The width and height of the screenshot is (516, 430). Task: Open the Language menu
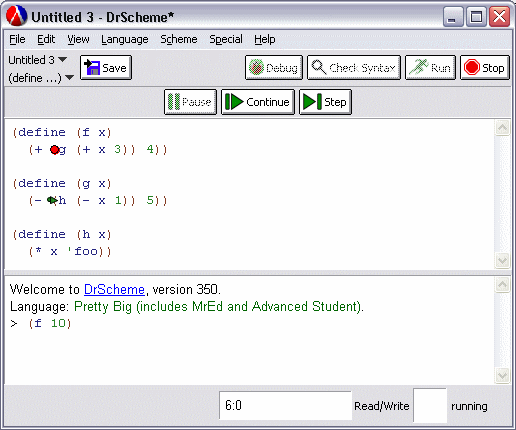125,39
